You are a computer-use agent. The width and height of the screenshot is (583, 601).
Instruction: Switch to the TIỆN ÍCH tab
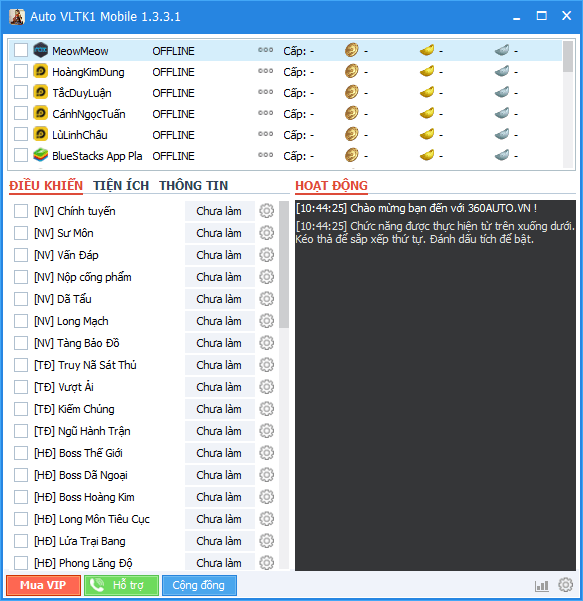[x=121, y=186]
